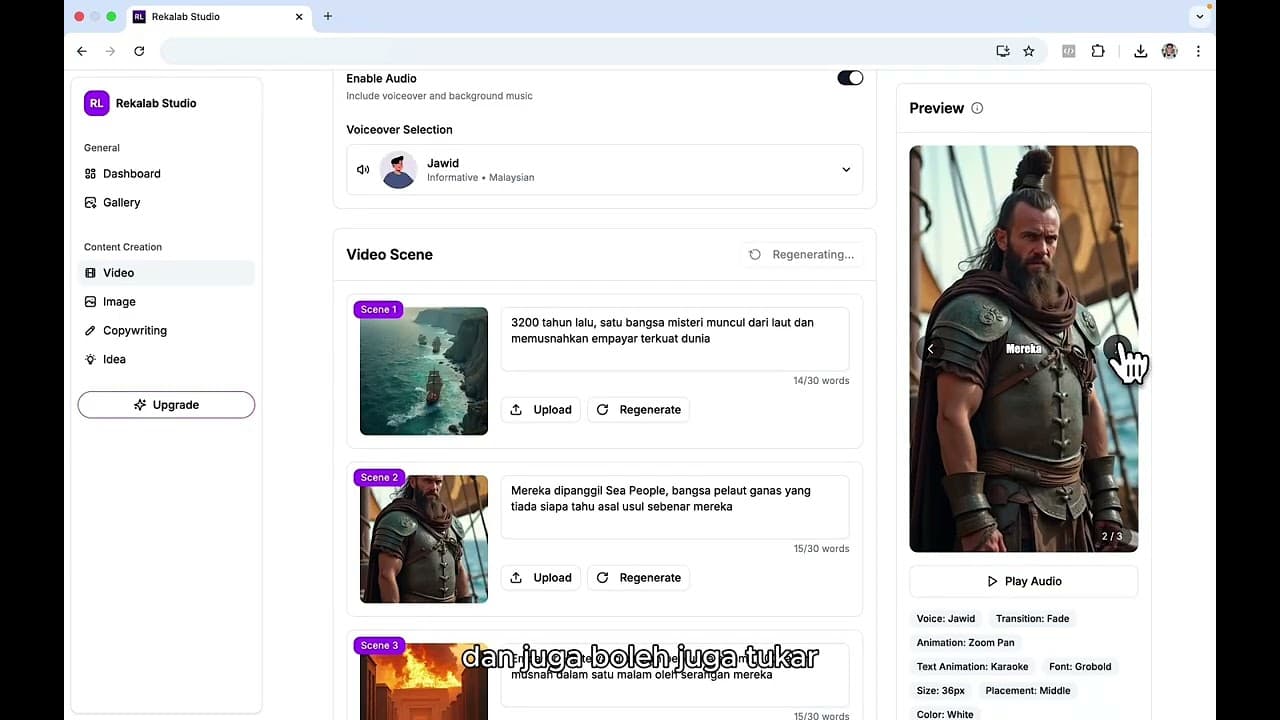The width and height of the screenshot is (1280, 720).
Task: Reload the page with the refresh icon
Action: (x=139, y=51)
